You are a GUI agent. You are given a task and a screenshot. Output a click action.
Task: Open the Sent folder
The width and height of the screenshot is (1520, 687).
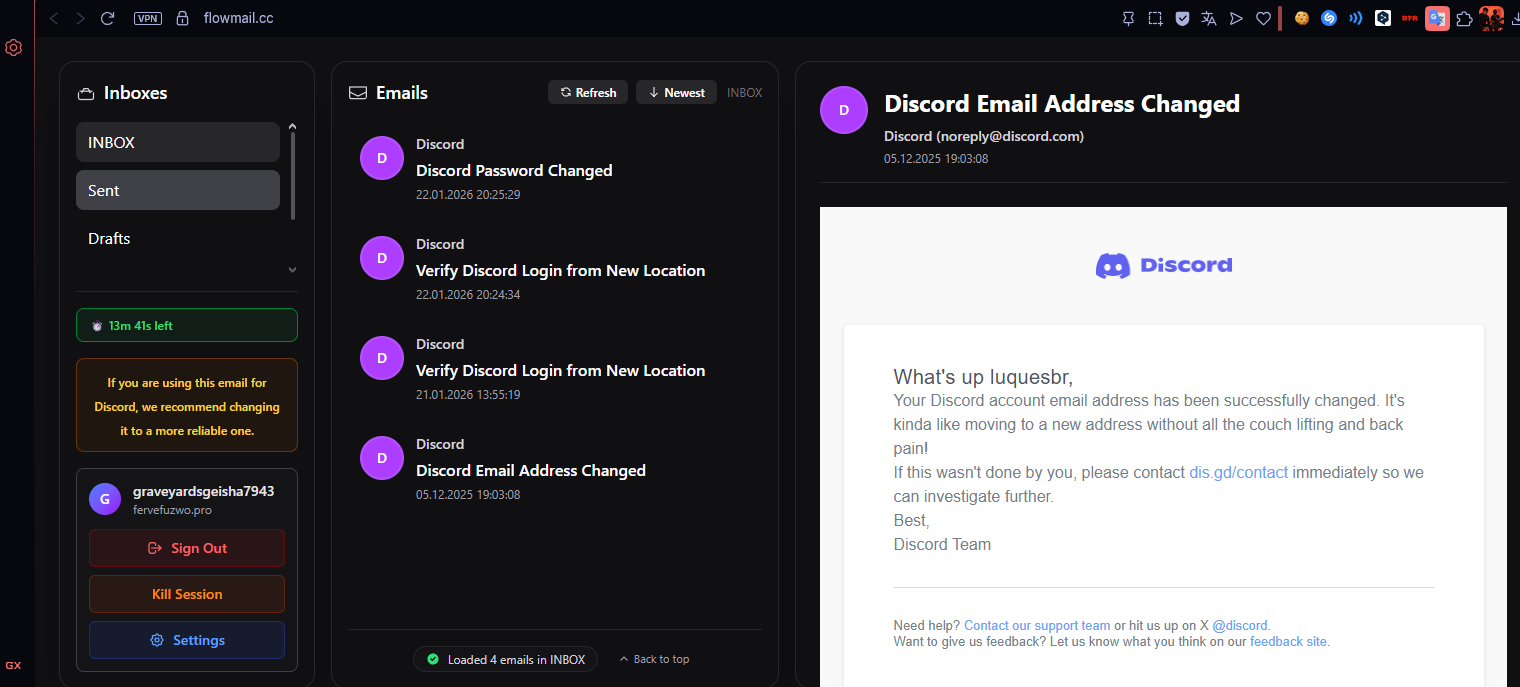point(178,190)
